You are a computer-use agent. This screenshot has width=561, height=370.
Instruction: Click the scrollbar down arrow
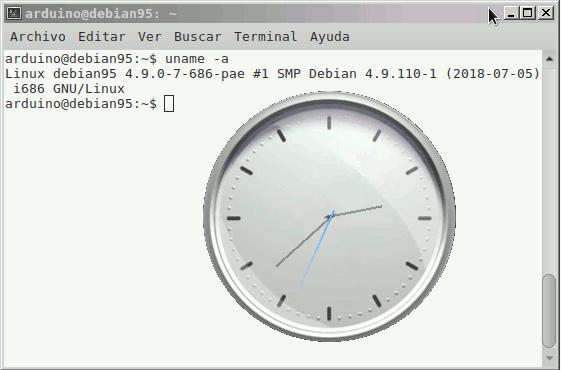tap(549, 358)
